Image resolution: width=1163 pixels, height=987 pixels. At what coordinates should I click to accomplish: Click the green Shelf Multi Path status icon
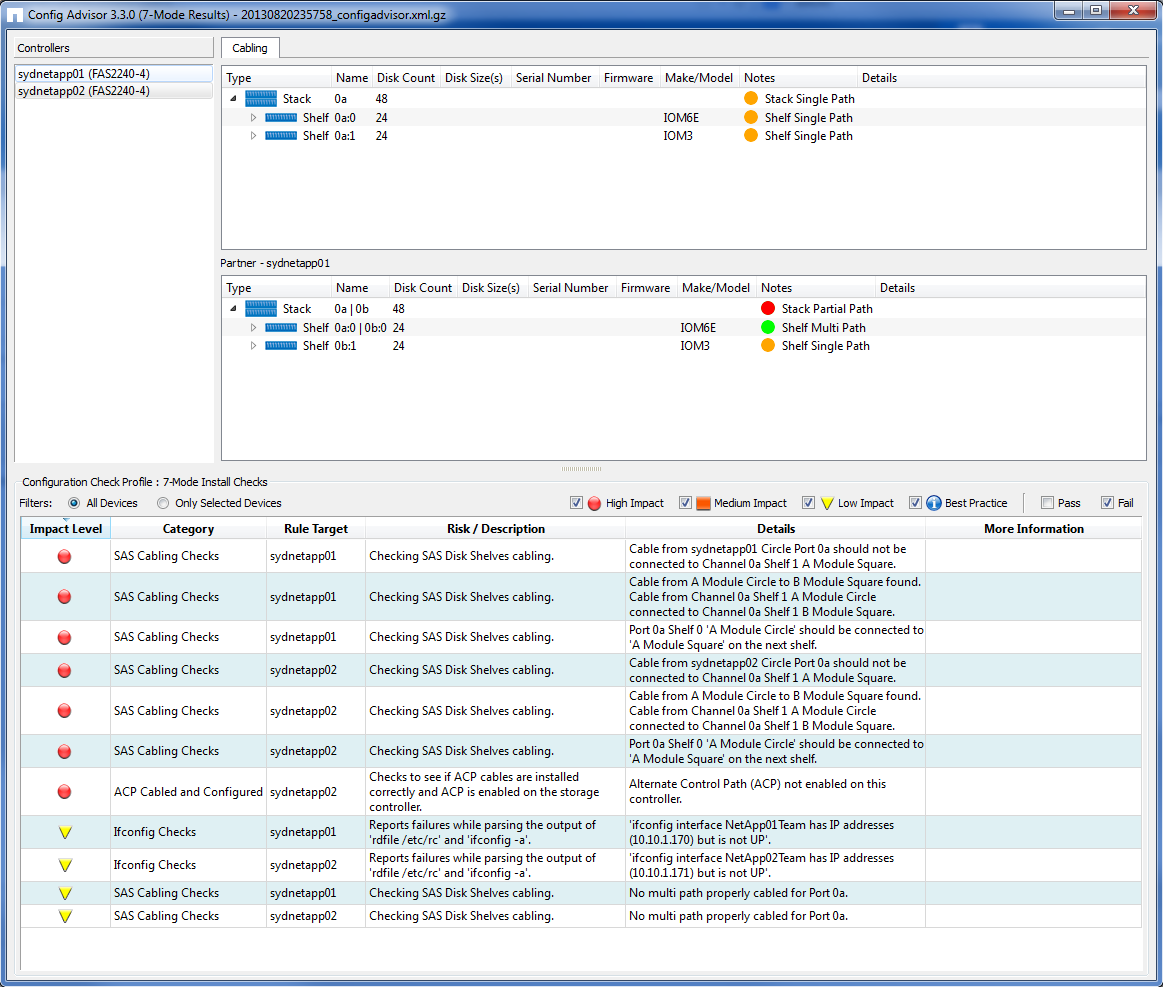pyautogui.click(x=768, y=327)
